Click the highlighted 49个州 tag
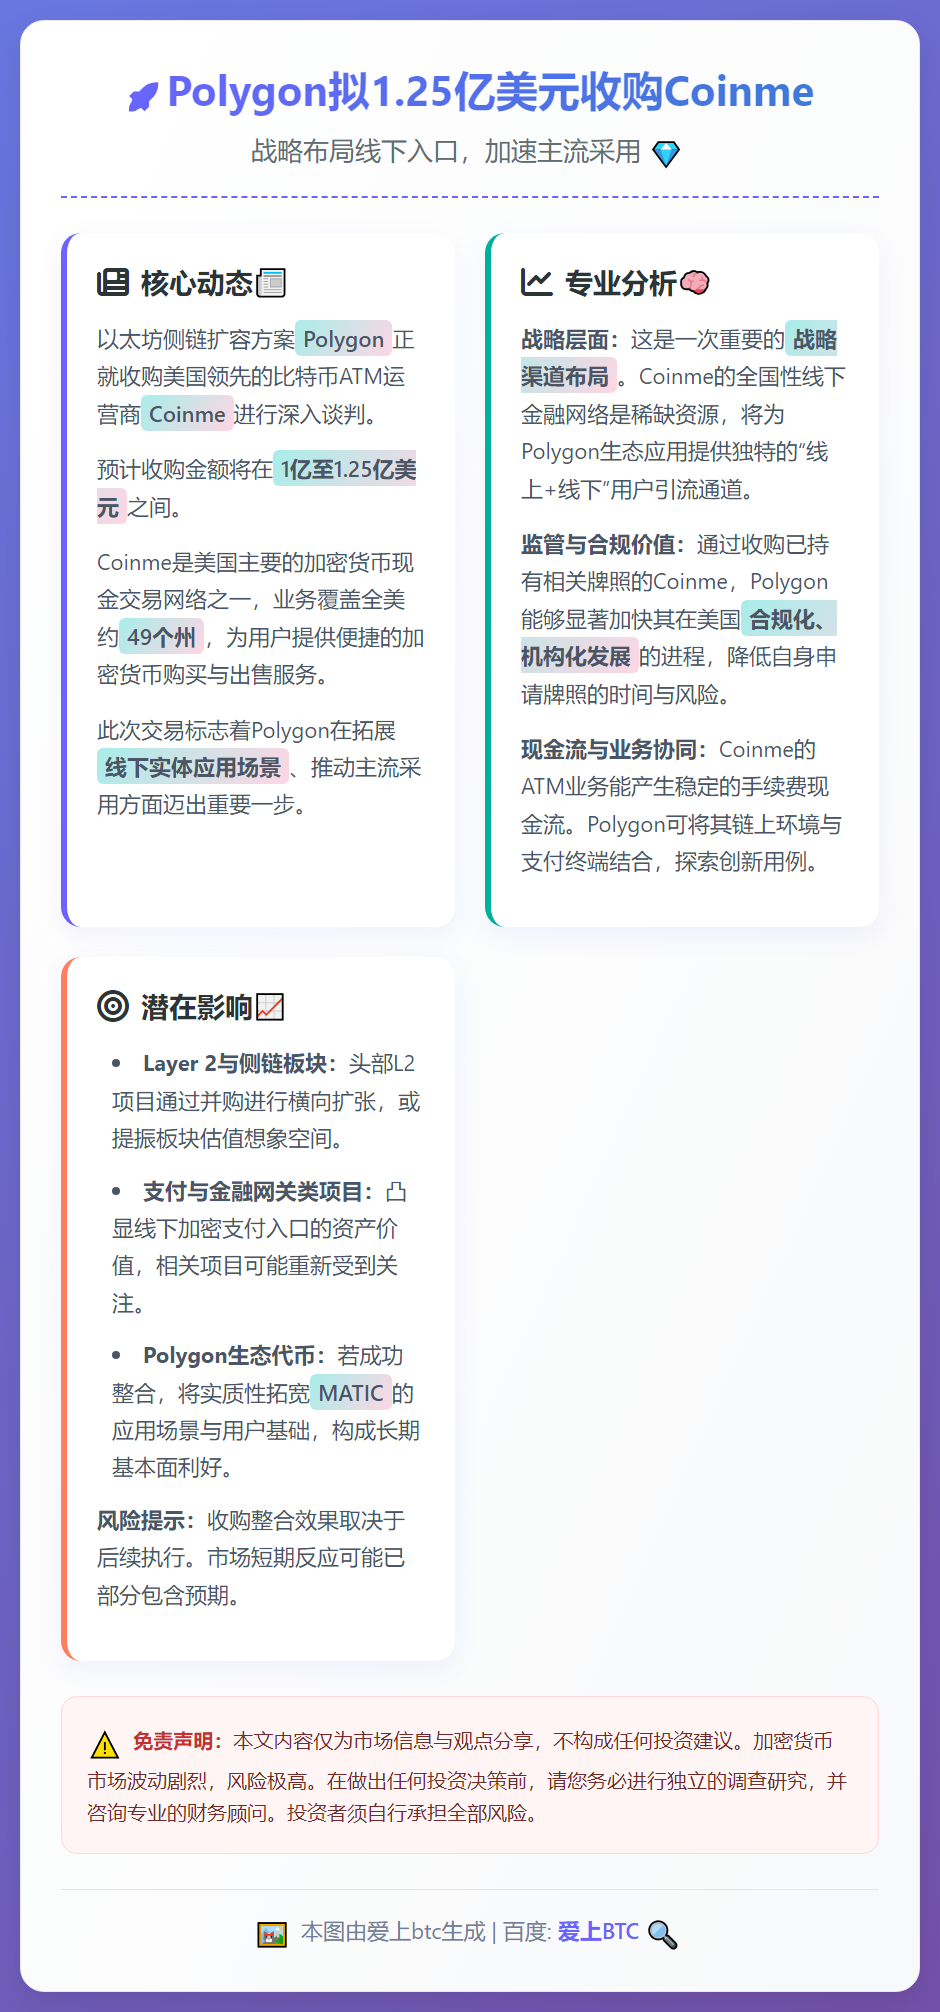The width and height of the screenshot is (940, 2012). click(x=161, y=637)
